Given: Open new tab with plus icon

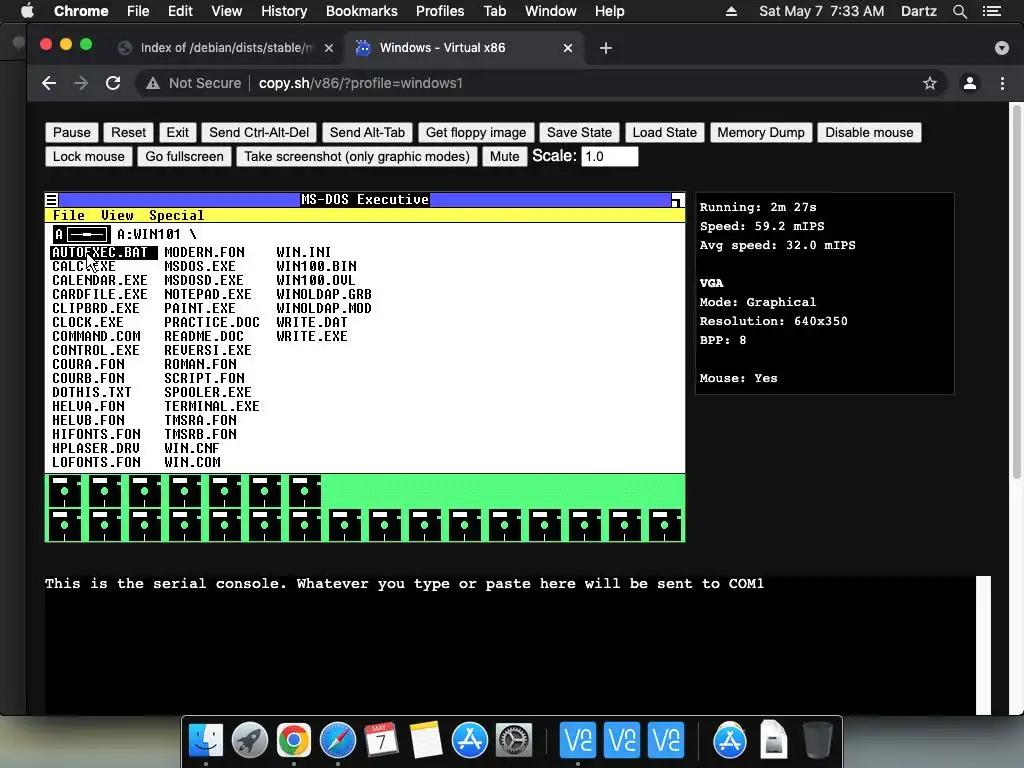Looking at the screenshot, I should pos(605,48).
